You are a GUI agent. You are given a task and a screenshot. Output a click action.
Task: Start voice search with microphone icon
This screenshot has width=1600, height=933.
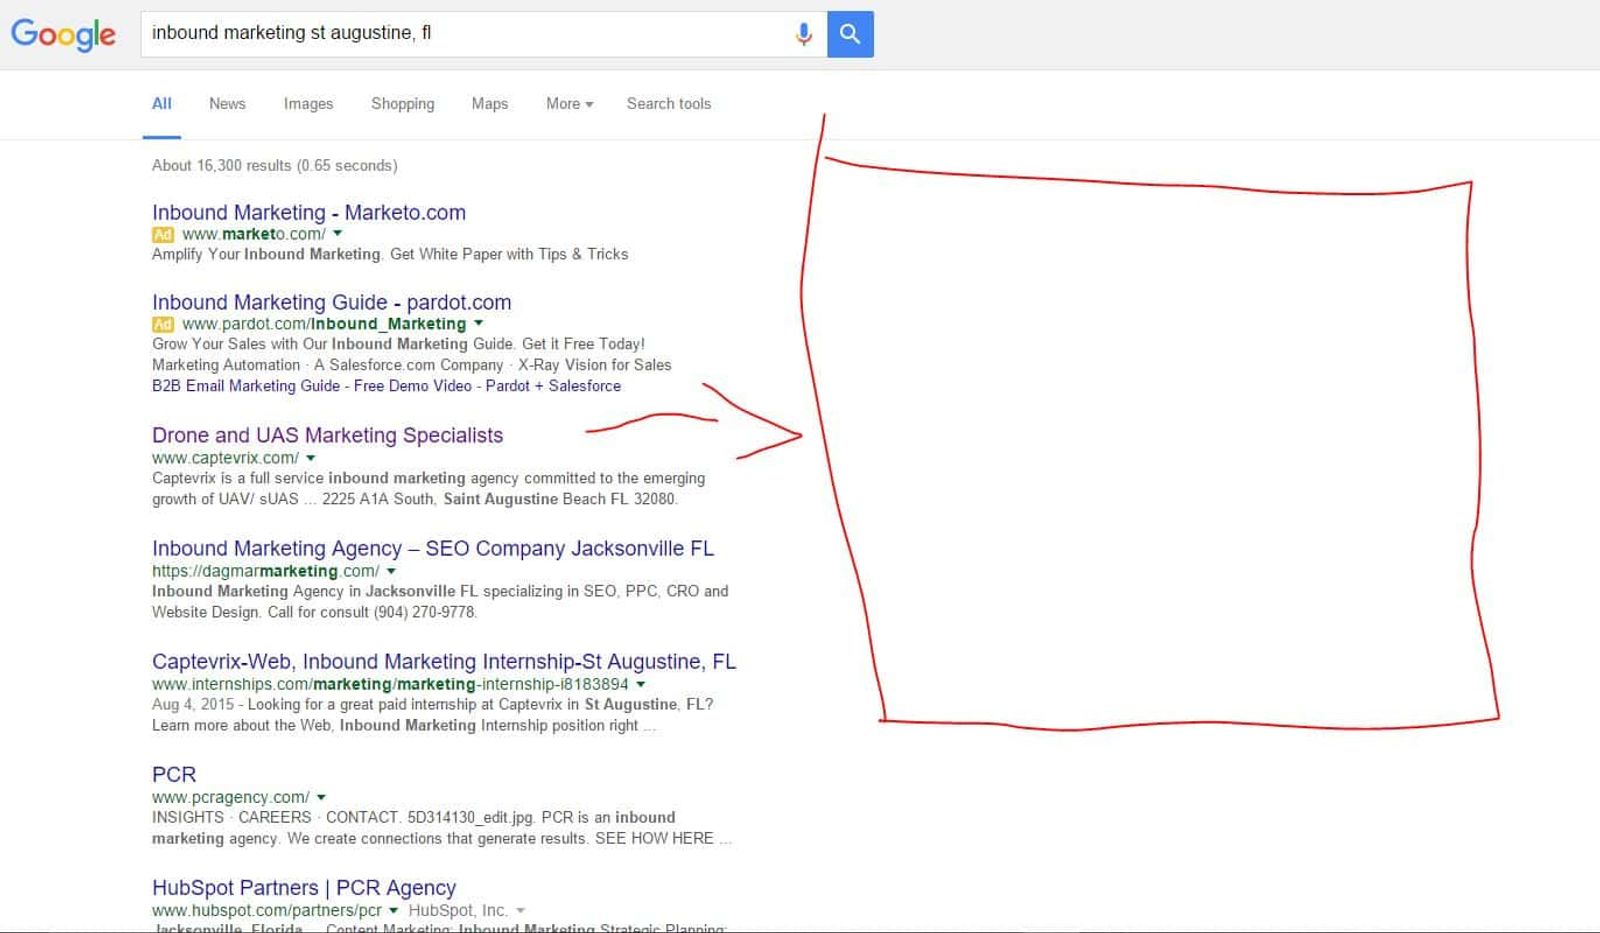803,34
